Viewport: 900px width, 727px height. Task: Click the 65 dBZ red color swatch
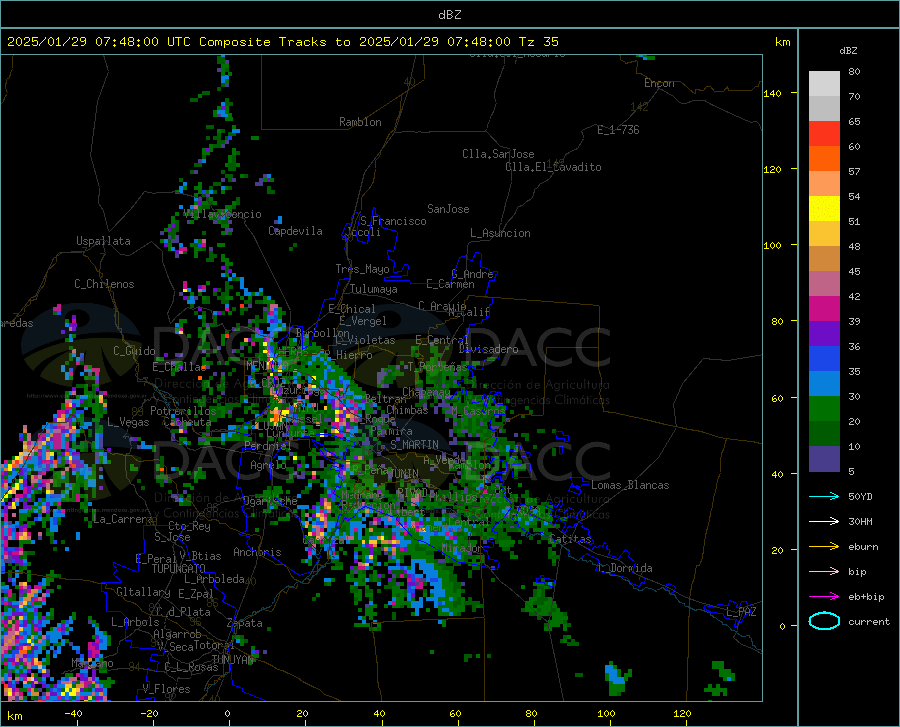coord(824,133)
